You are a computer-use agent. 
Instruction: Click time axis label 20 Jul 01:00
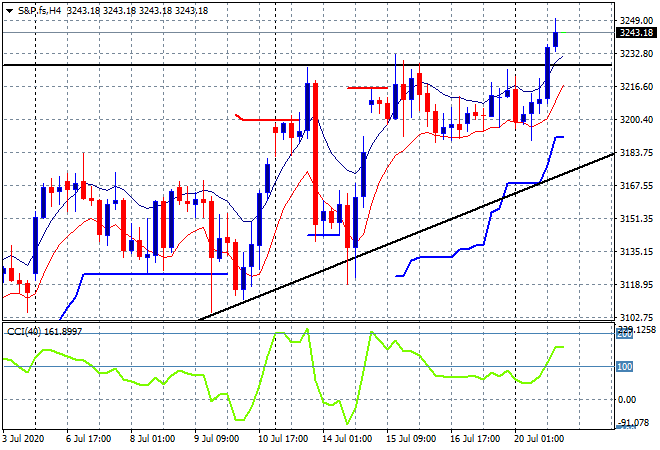(x=539, y=439)
